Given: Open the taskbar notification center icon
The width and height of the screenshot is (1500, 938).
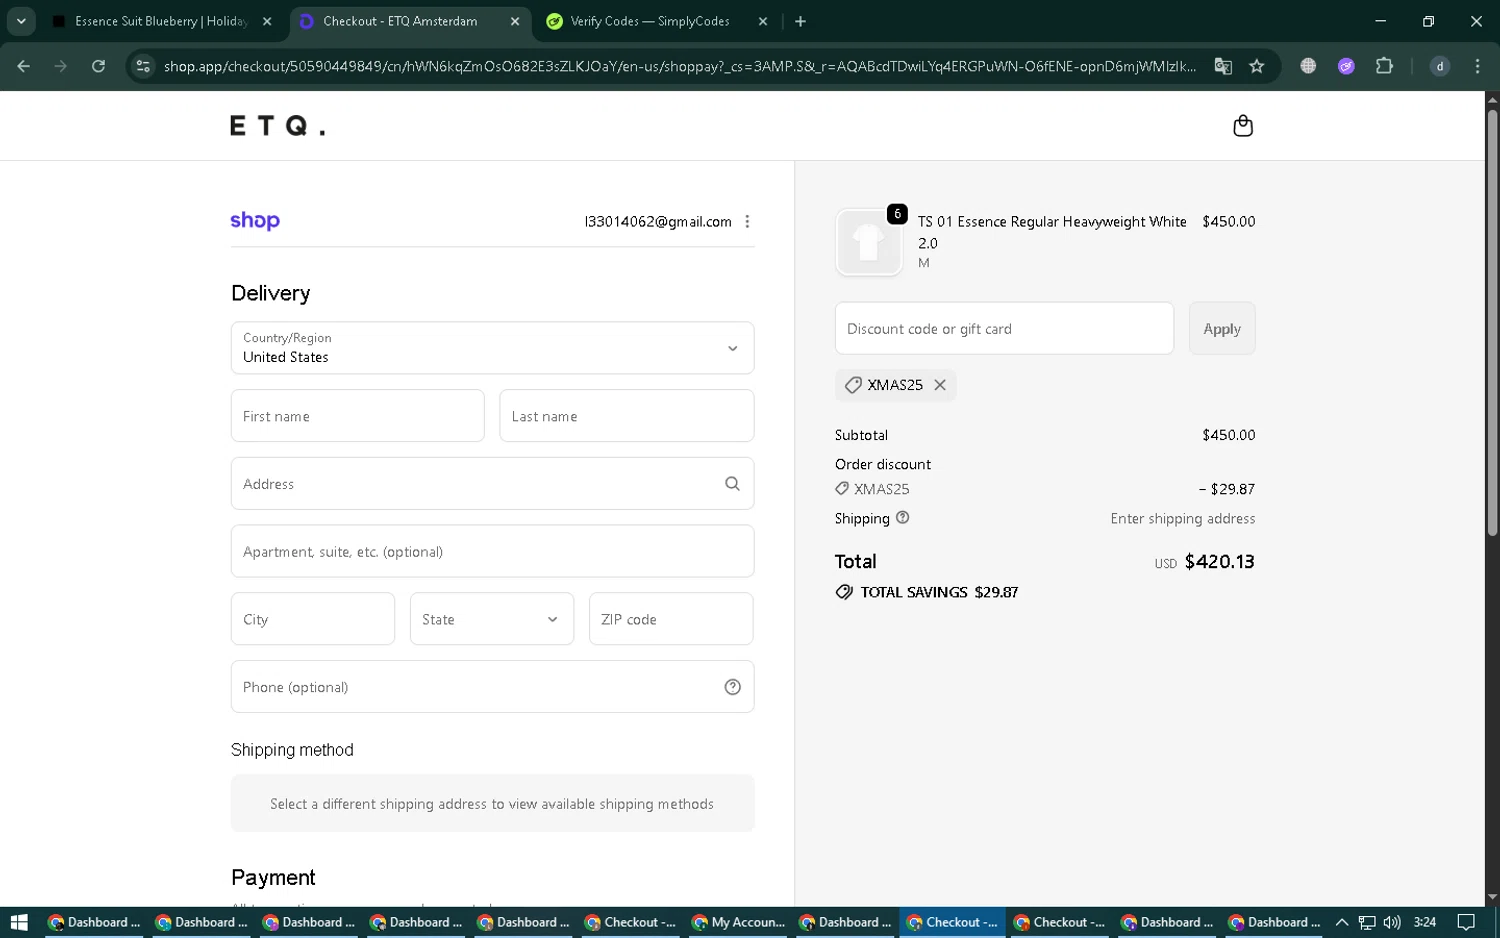Looking at the screenshot, I should coord(1466,922).
